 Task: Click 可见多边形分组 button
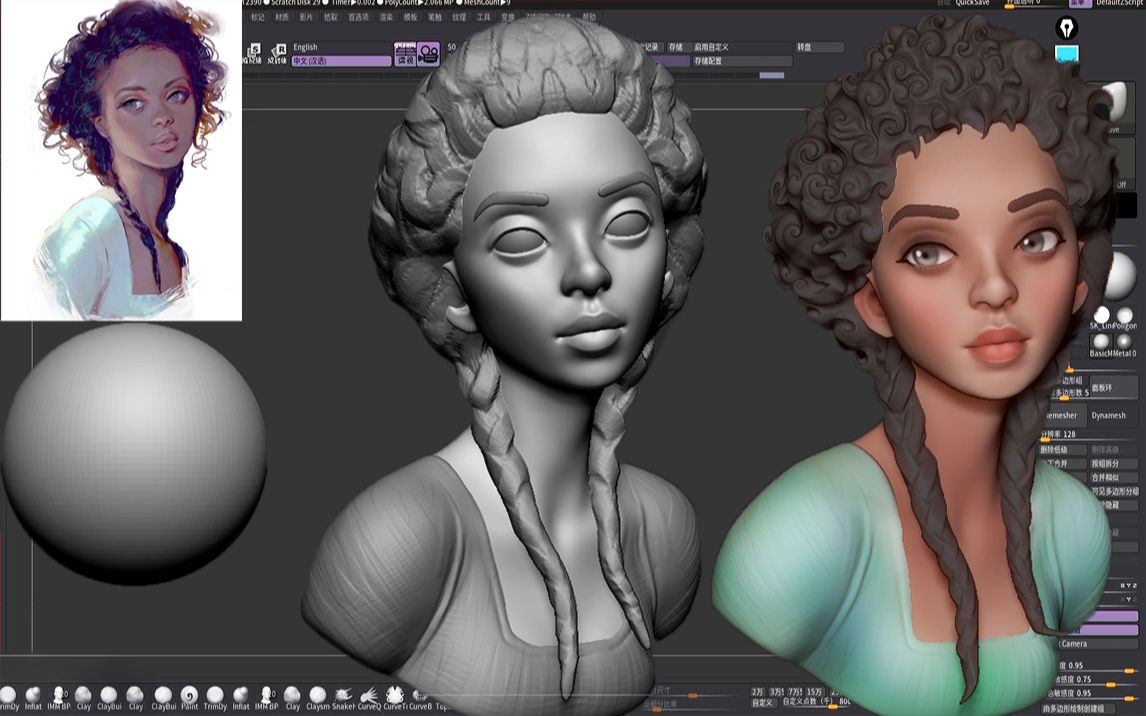pos(1114,492)
